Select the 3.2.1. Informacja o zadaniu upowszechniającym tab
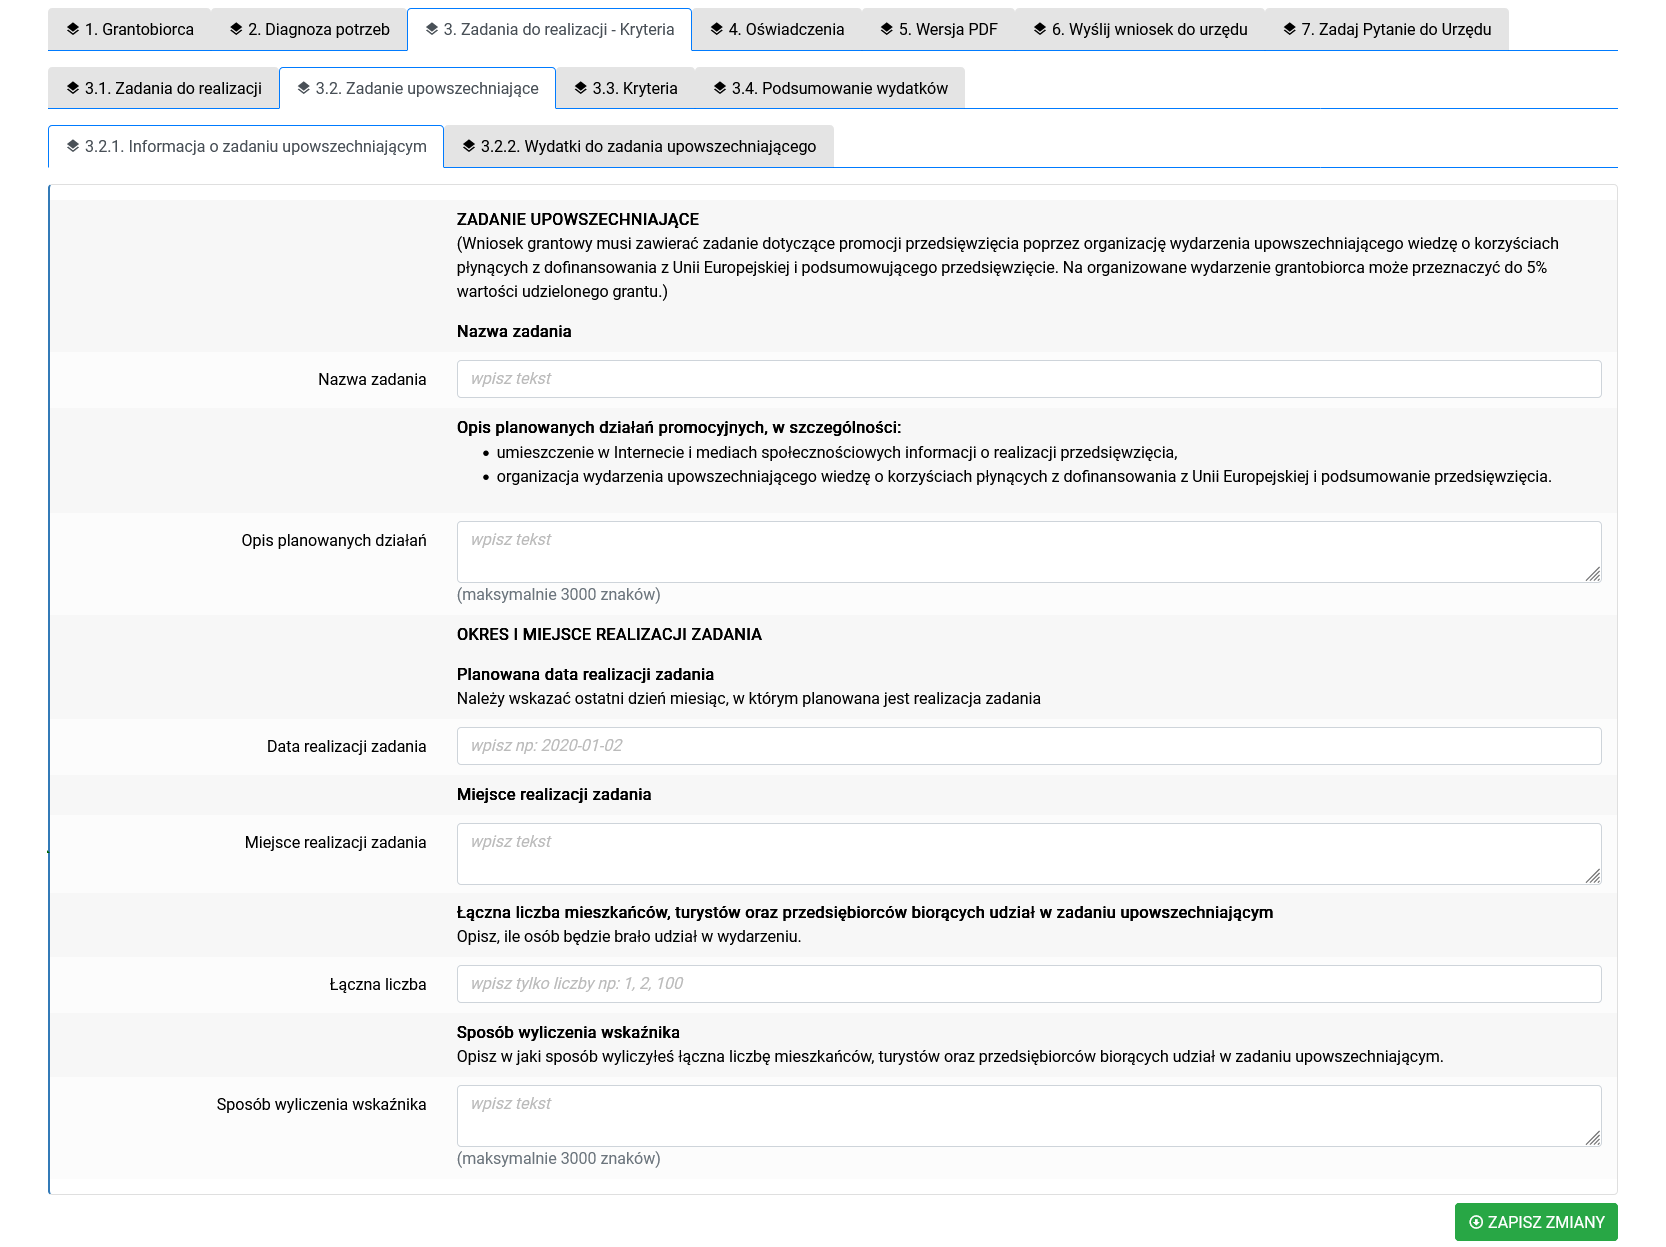 [246, 146]
